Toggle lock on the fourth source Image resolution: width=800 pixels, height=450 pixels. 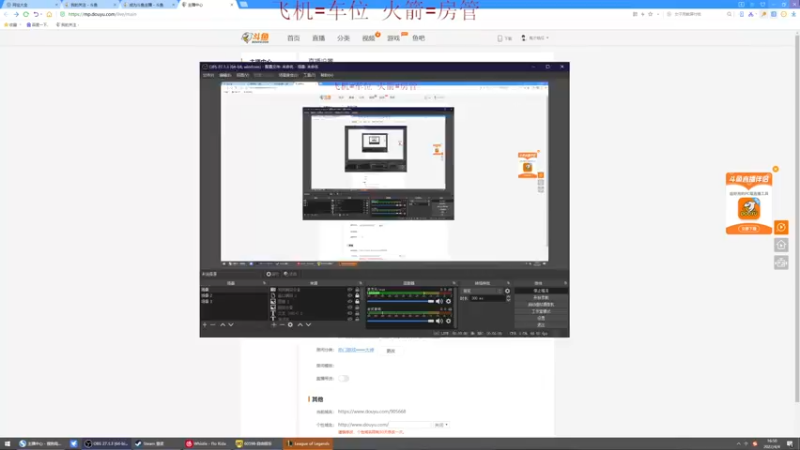pyautogui.click(x=357, y=308)
